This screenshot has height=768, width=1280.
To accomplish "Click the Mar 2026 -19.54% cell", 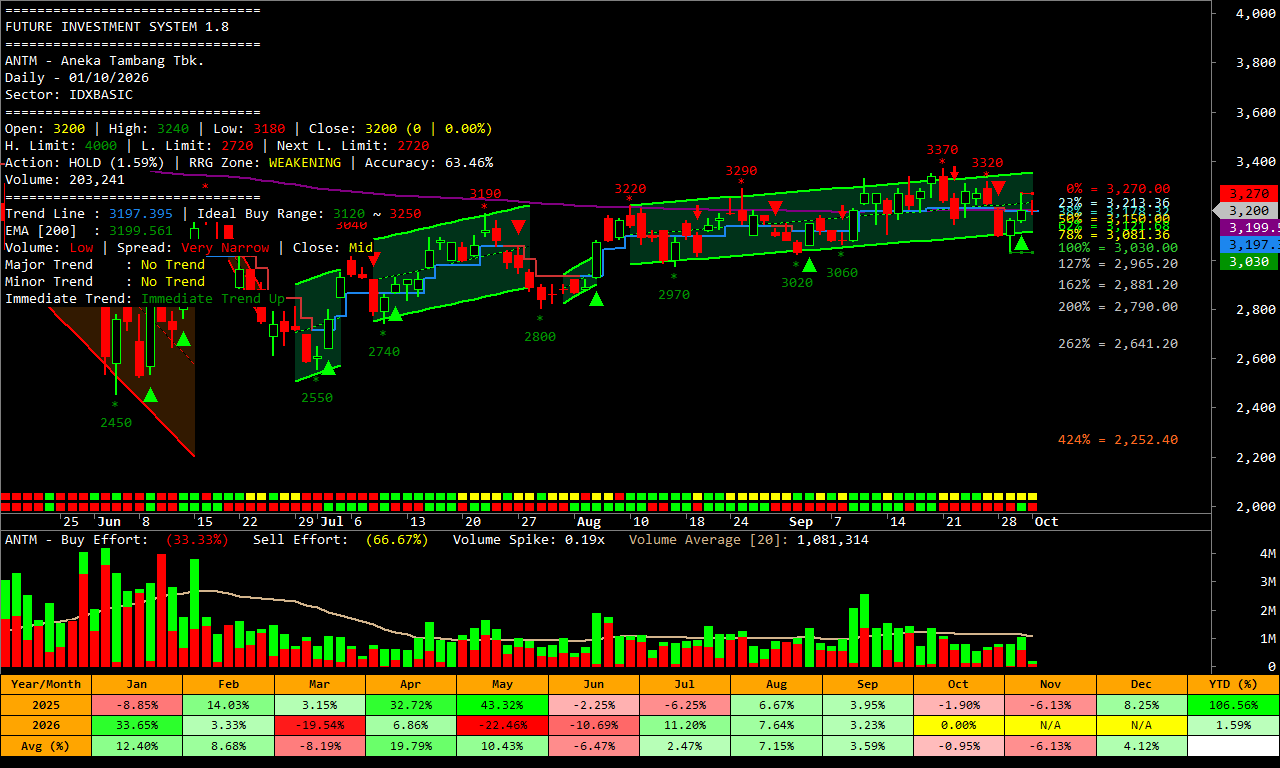I will click(x=319, y=725).
